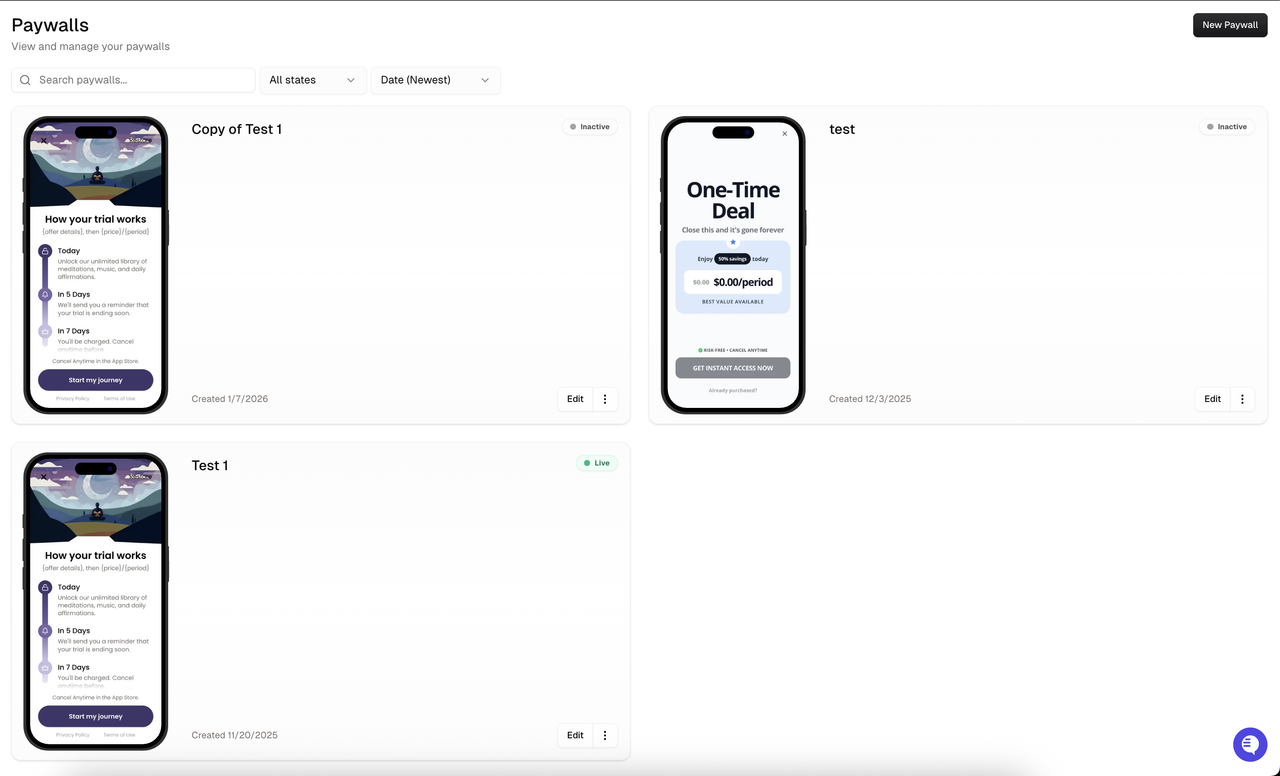Edit the Copy of Test 1 paywall

574,399
